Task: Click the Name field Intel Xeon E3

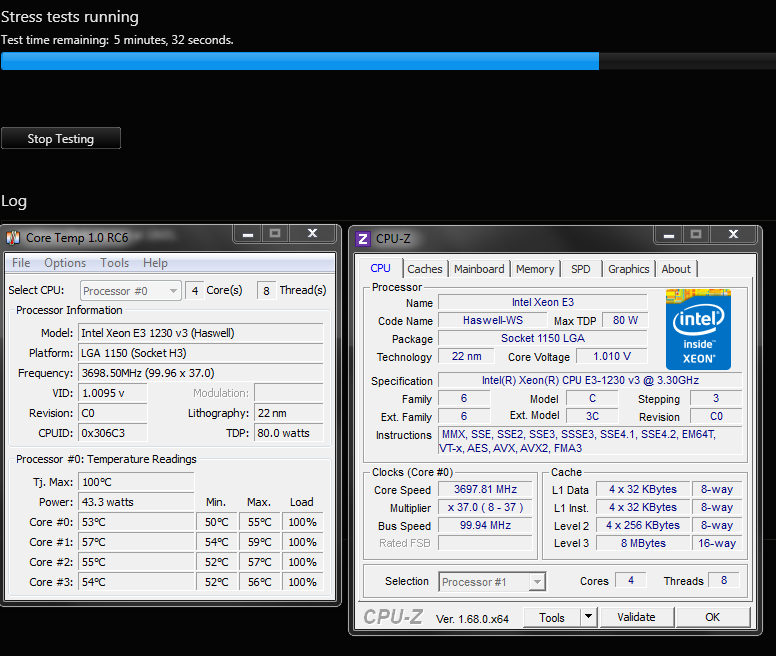Action: point(543,302)
